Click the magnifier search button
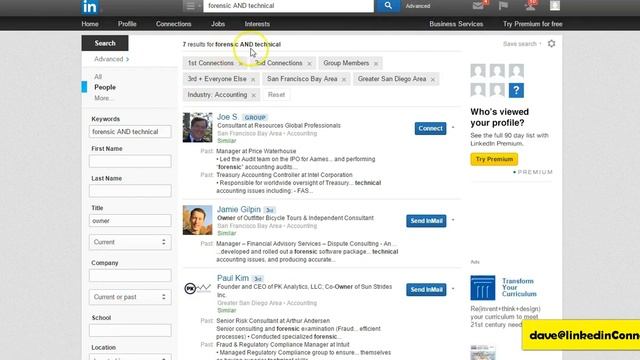The height and width of the screenshot is (360, 640). (388, 6)
